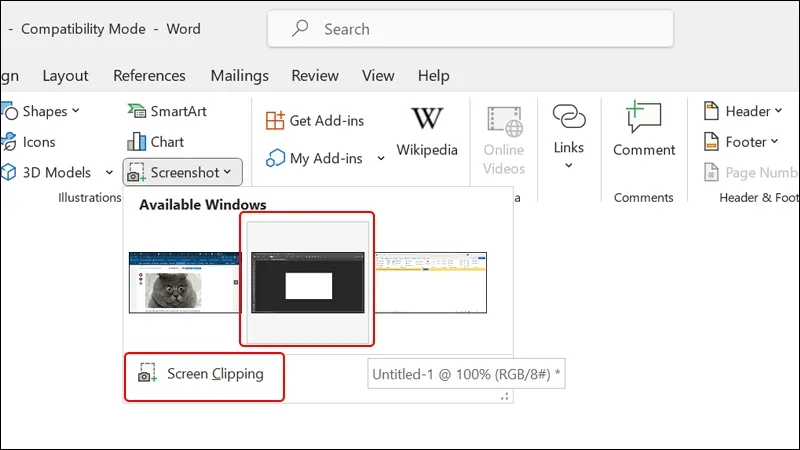Image resolution: width=800 pixels, height=450 pixels.
Task: Switch to the Layout tab
Action: pos(65,76)
